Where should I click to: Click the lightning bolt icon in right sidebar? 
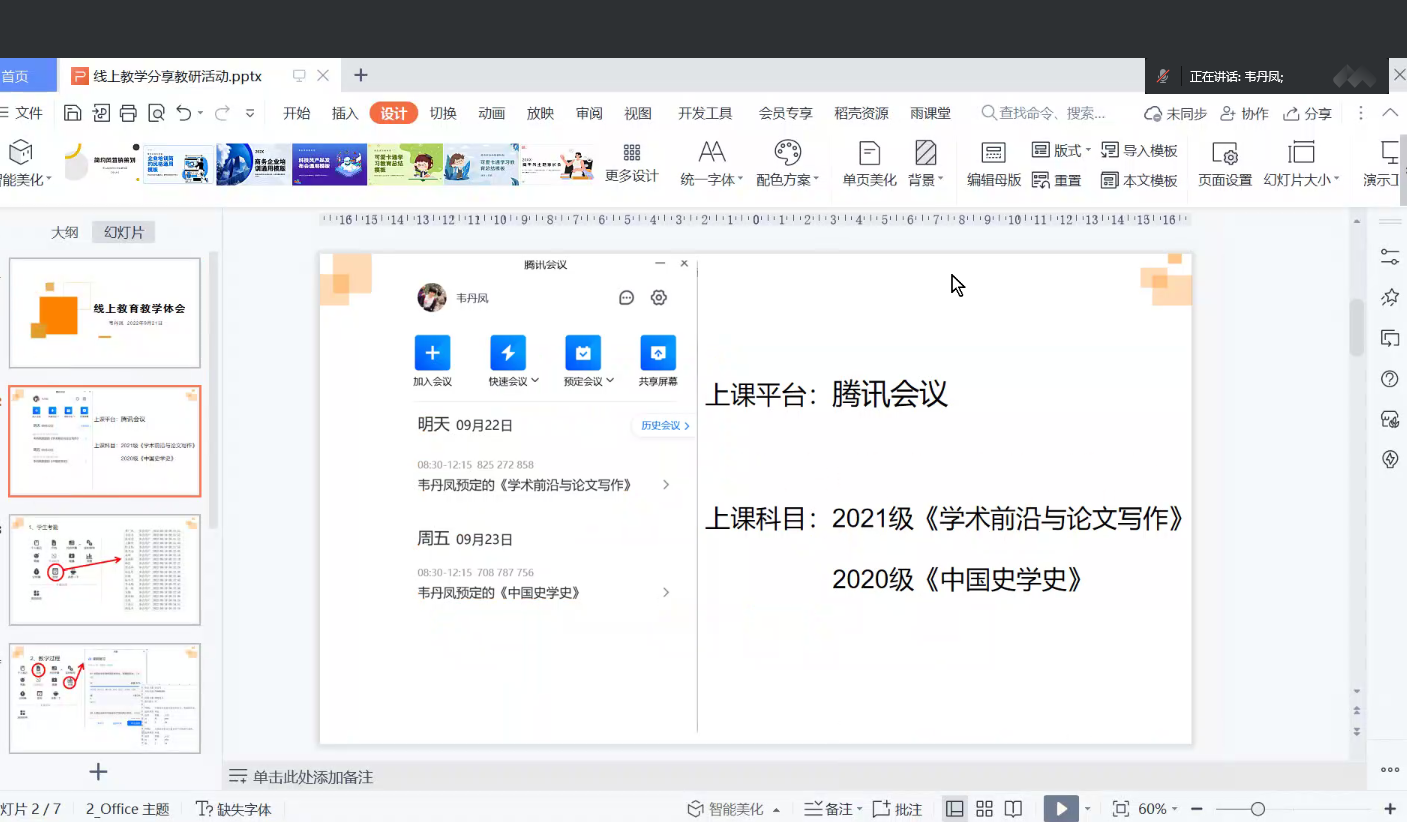1389,459
